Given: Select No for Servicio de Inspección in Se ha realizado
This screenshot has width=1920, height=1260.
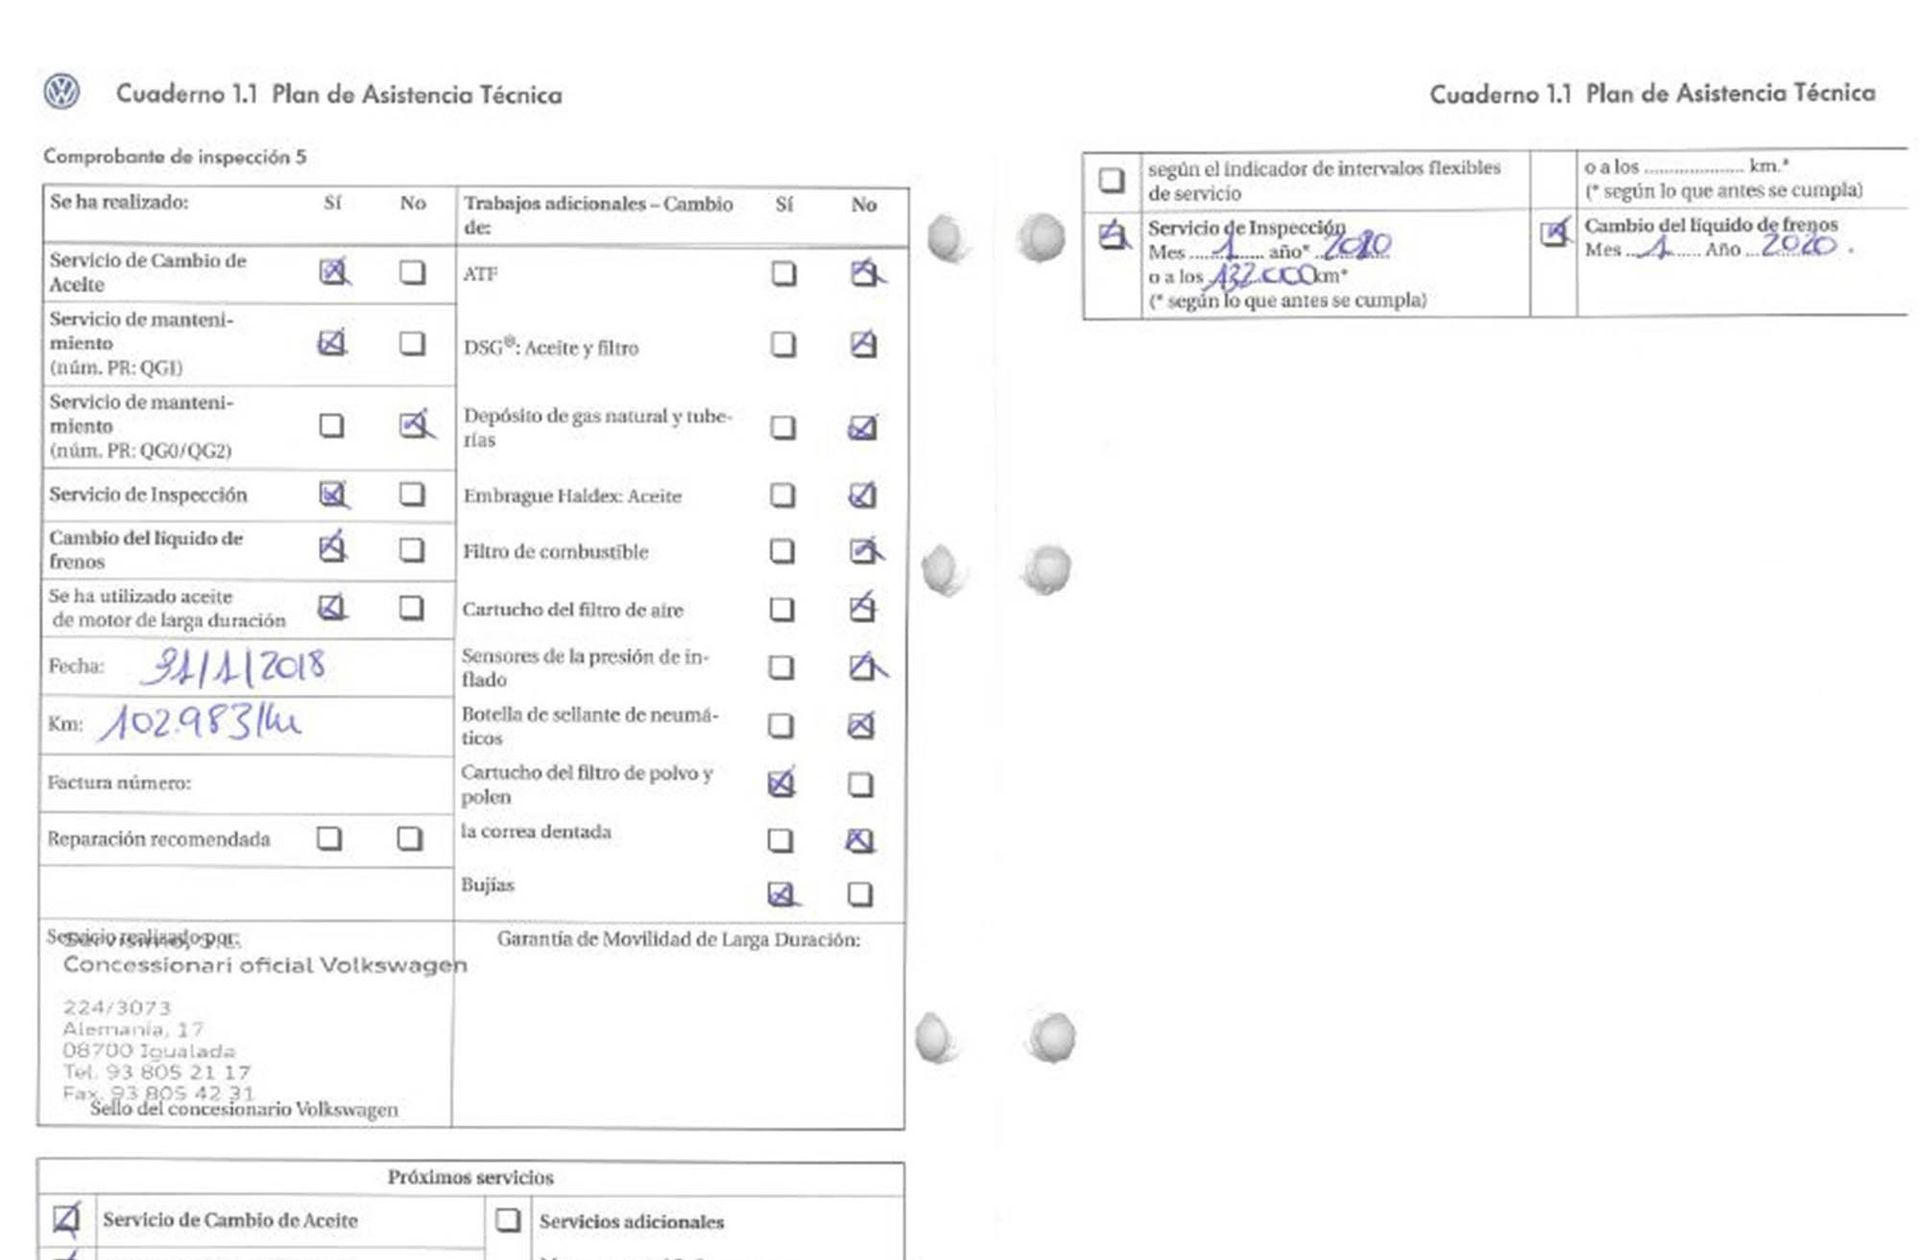Looking at the screenshot, I should 412,494.
